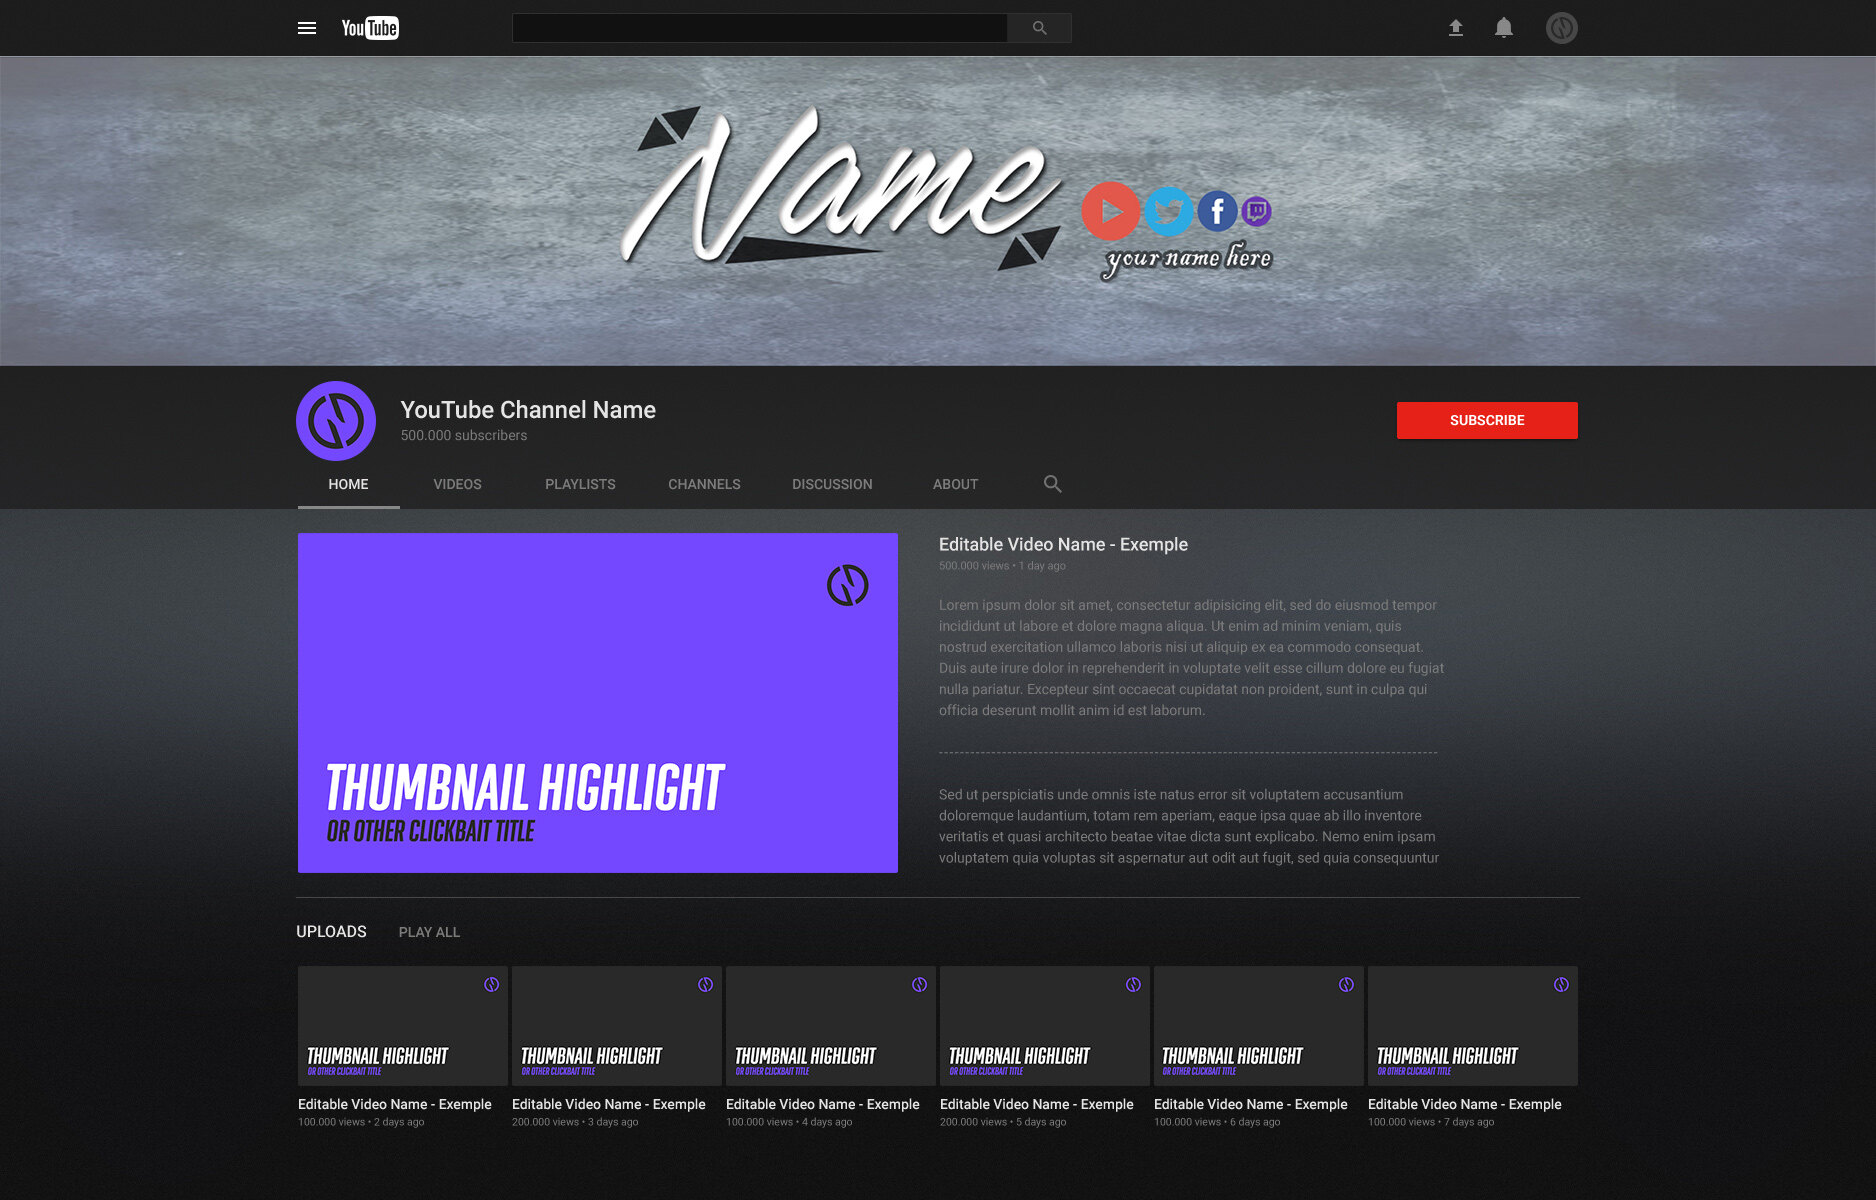1876x1200 pixels.
Task: Open the Playlists tab
Action: pyautogui.click(x=580, y=484)
